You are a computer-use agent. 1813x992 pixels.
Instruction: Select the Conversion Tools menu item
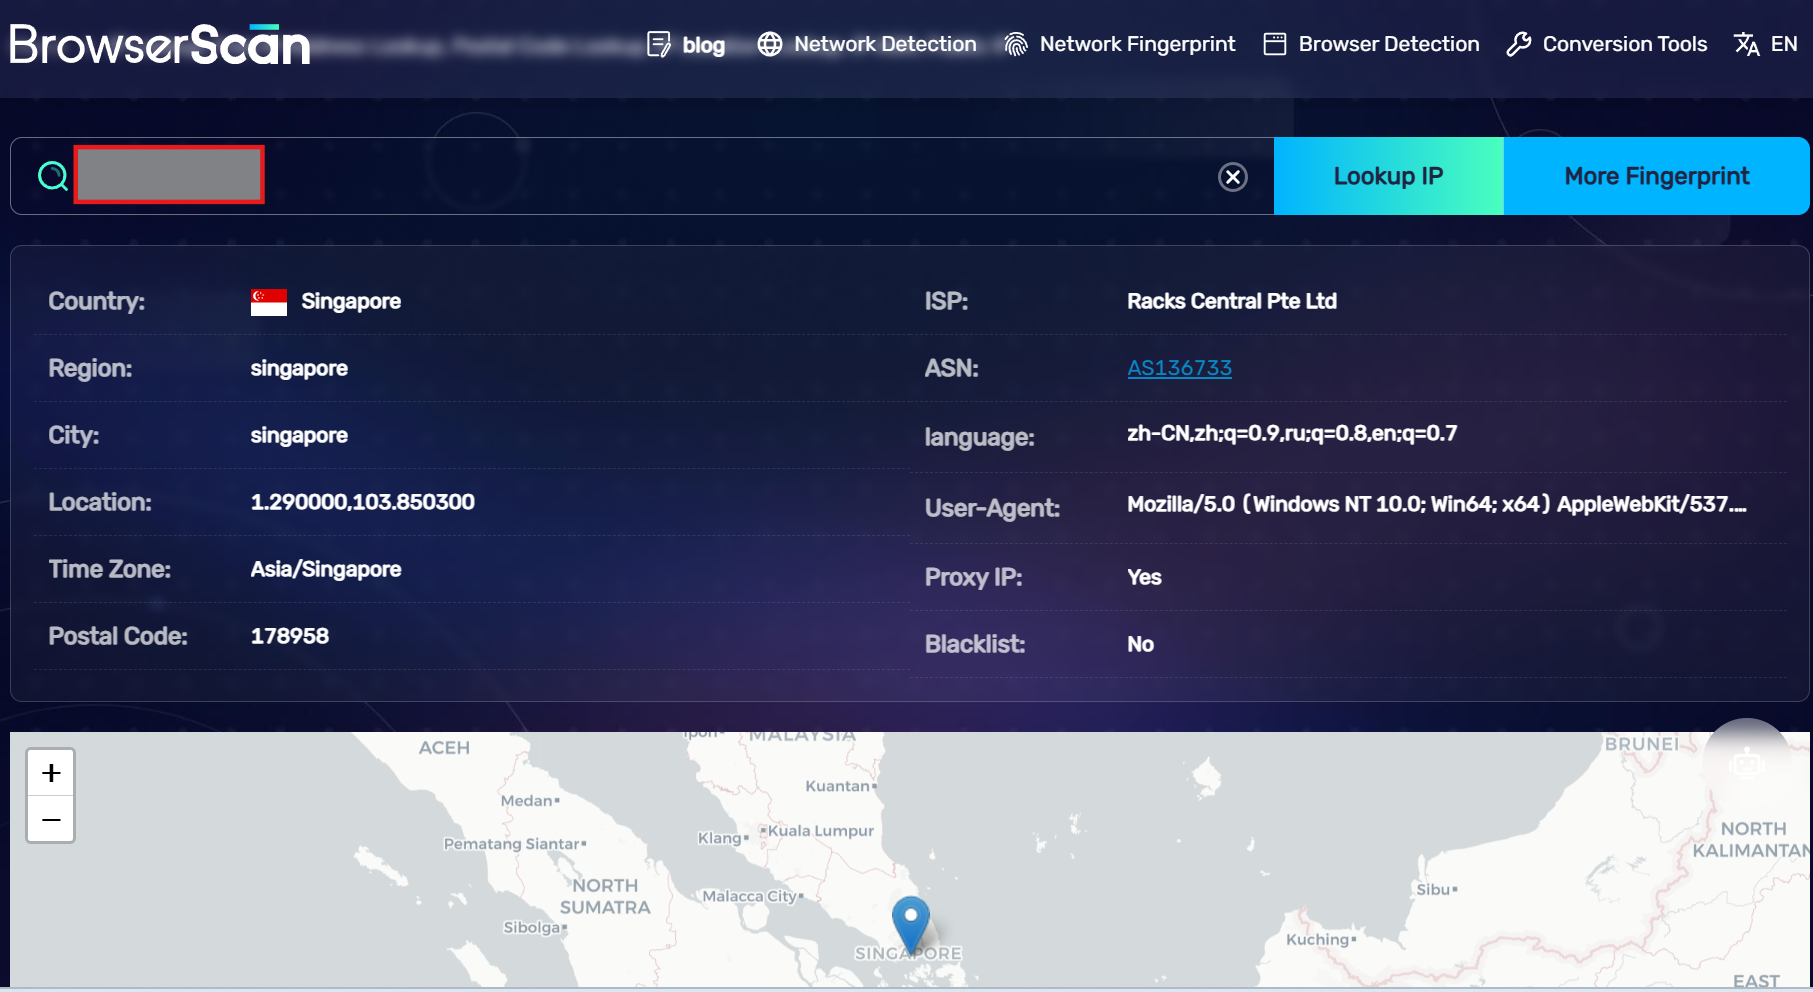coord(1624,44)
